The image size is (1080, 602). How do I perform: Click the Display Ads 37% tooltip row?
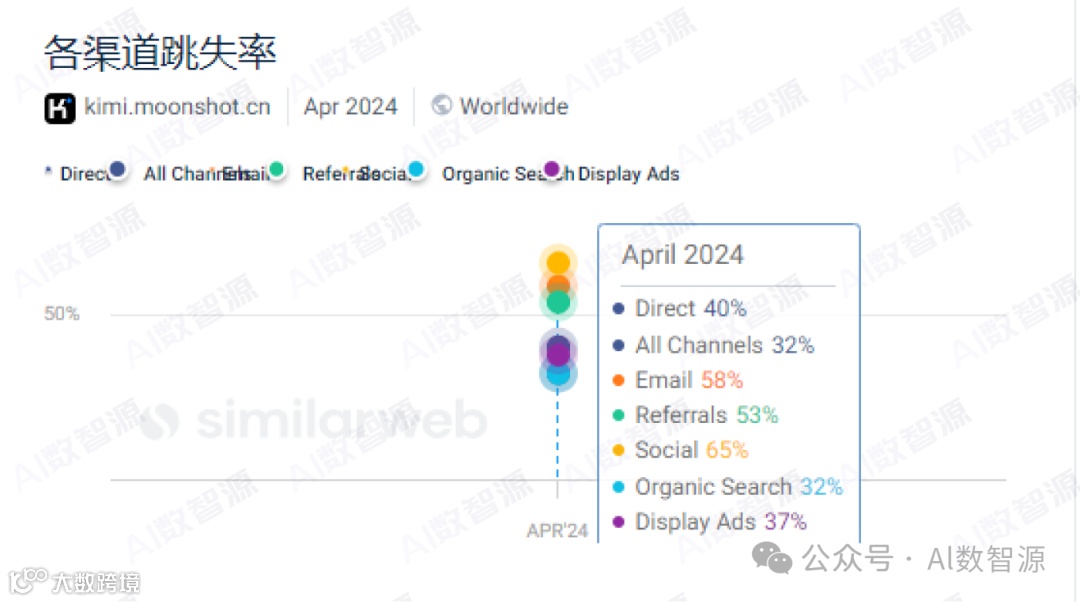(710, 522)
